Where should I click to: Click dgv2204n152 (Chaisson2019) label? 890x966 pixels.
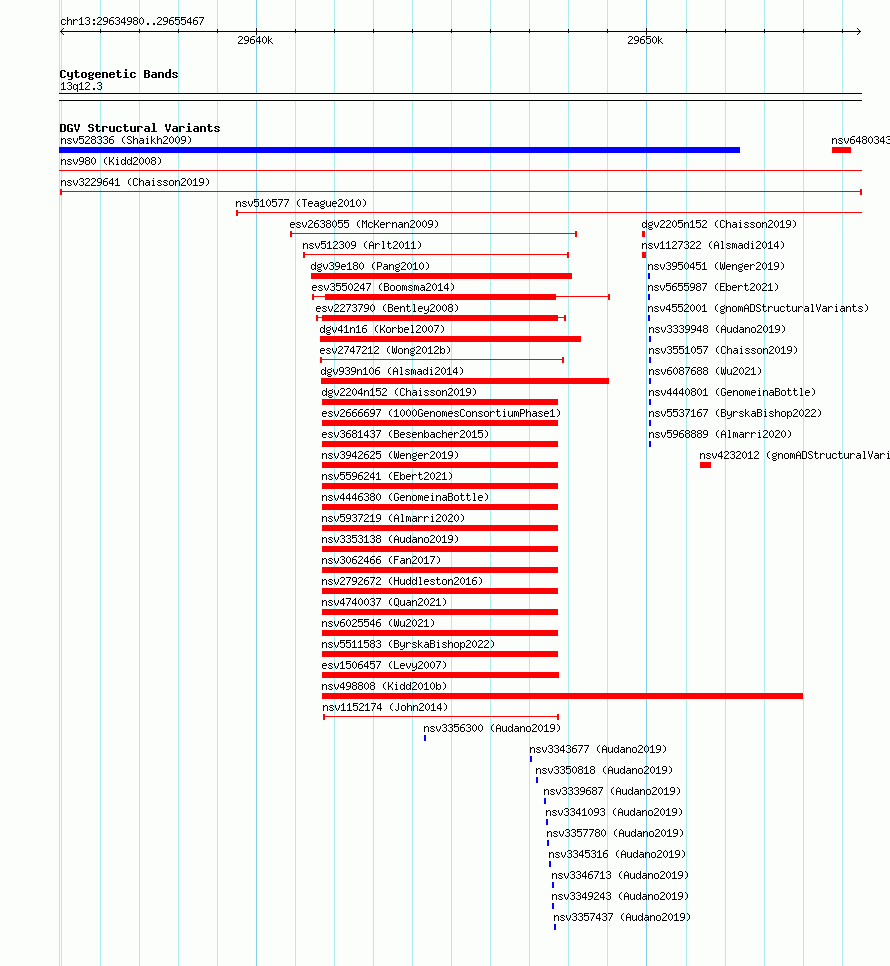399,392
